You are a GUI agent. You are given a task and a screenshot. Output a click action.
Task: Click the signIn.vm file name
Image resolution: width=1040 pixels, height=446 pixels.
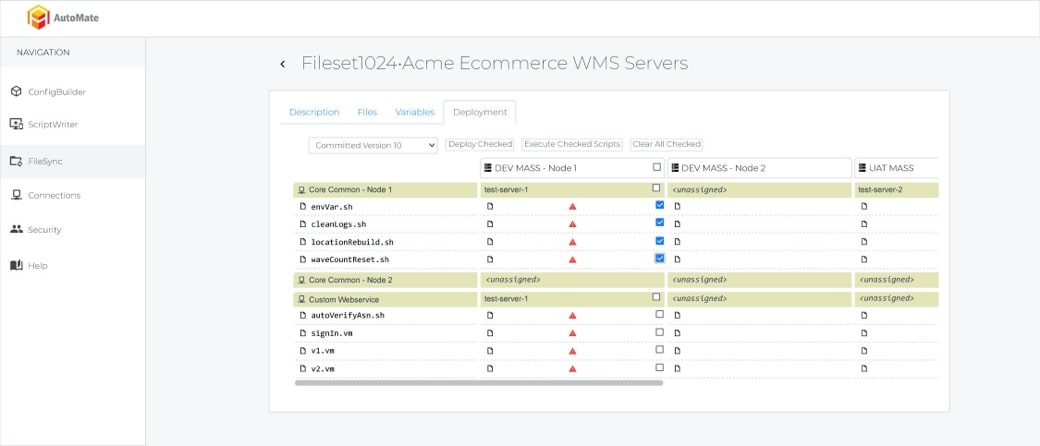[332, 333]
